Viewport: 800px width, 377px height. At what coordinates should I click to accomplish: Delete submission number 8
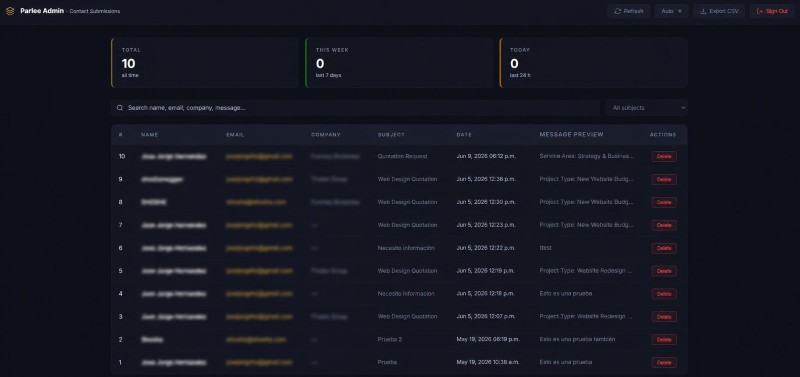(x=664, y=203)
